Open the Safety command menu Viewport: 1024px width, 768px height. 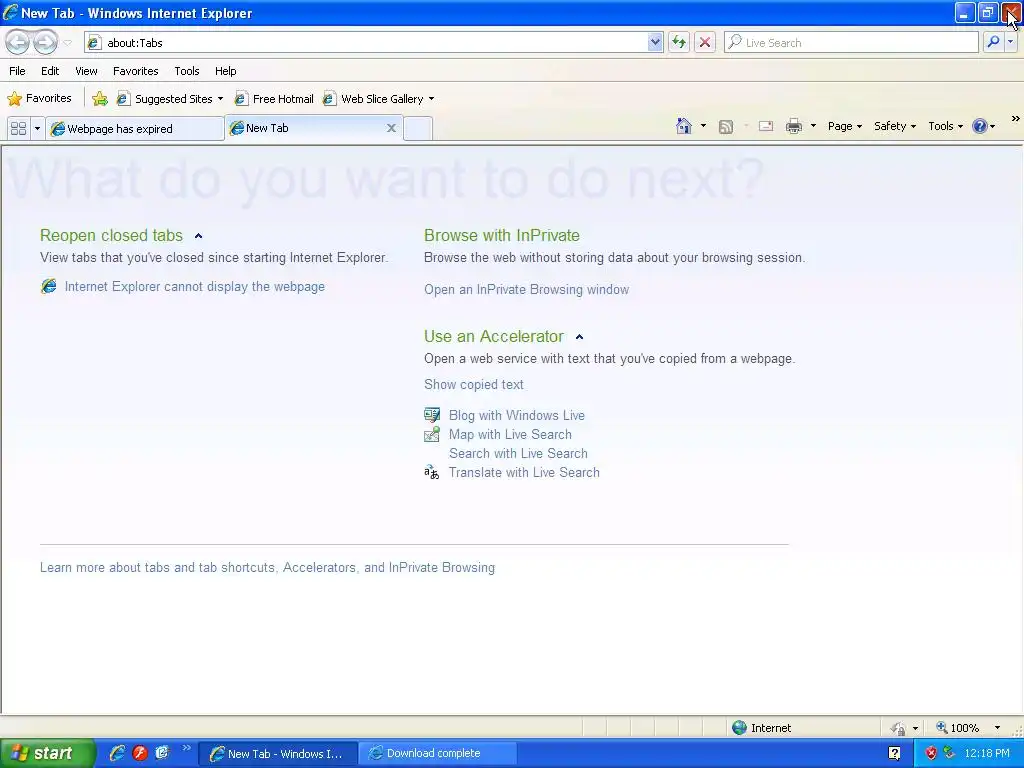click(x=895, y=126)
